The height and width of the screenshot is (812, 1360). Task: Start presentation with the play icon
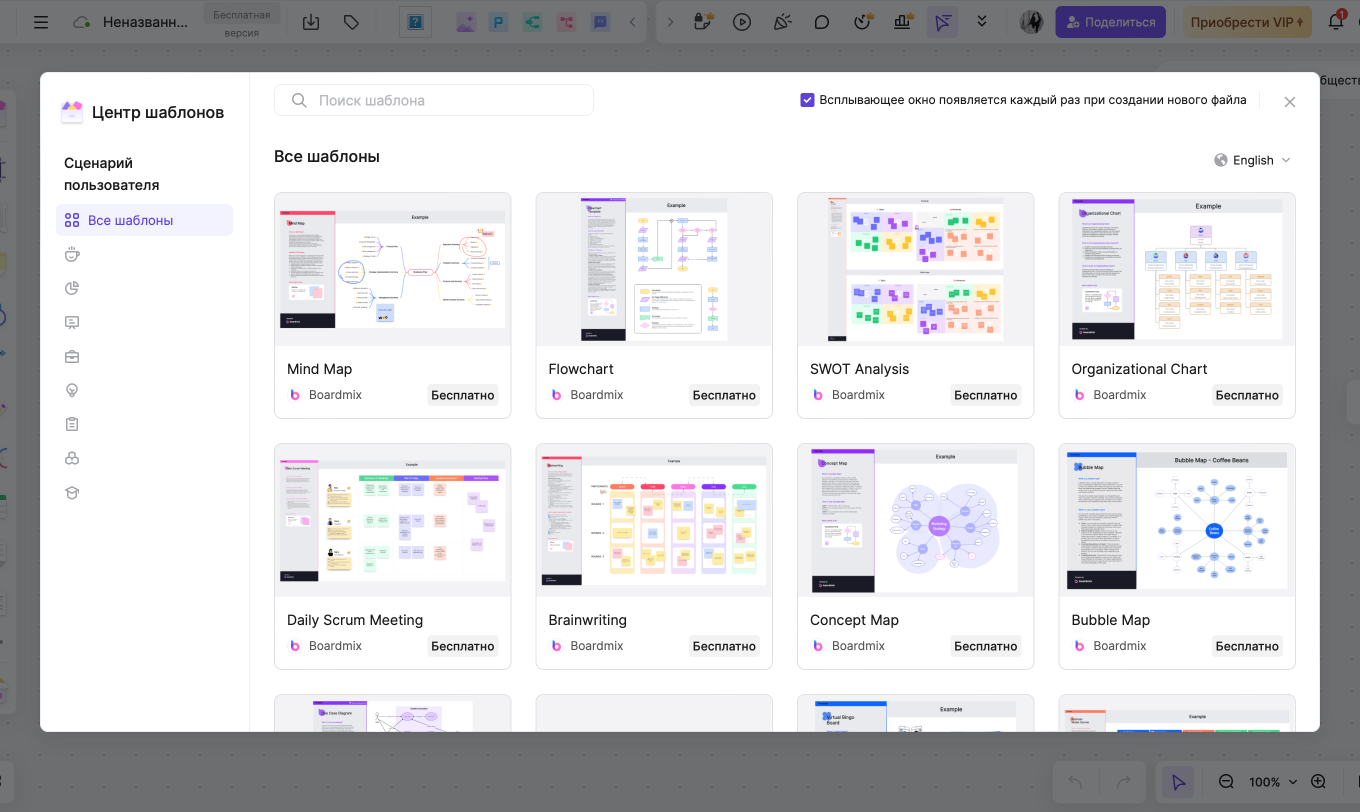point(742,22)
